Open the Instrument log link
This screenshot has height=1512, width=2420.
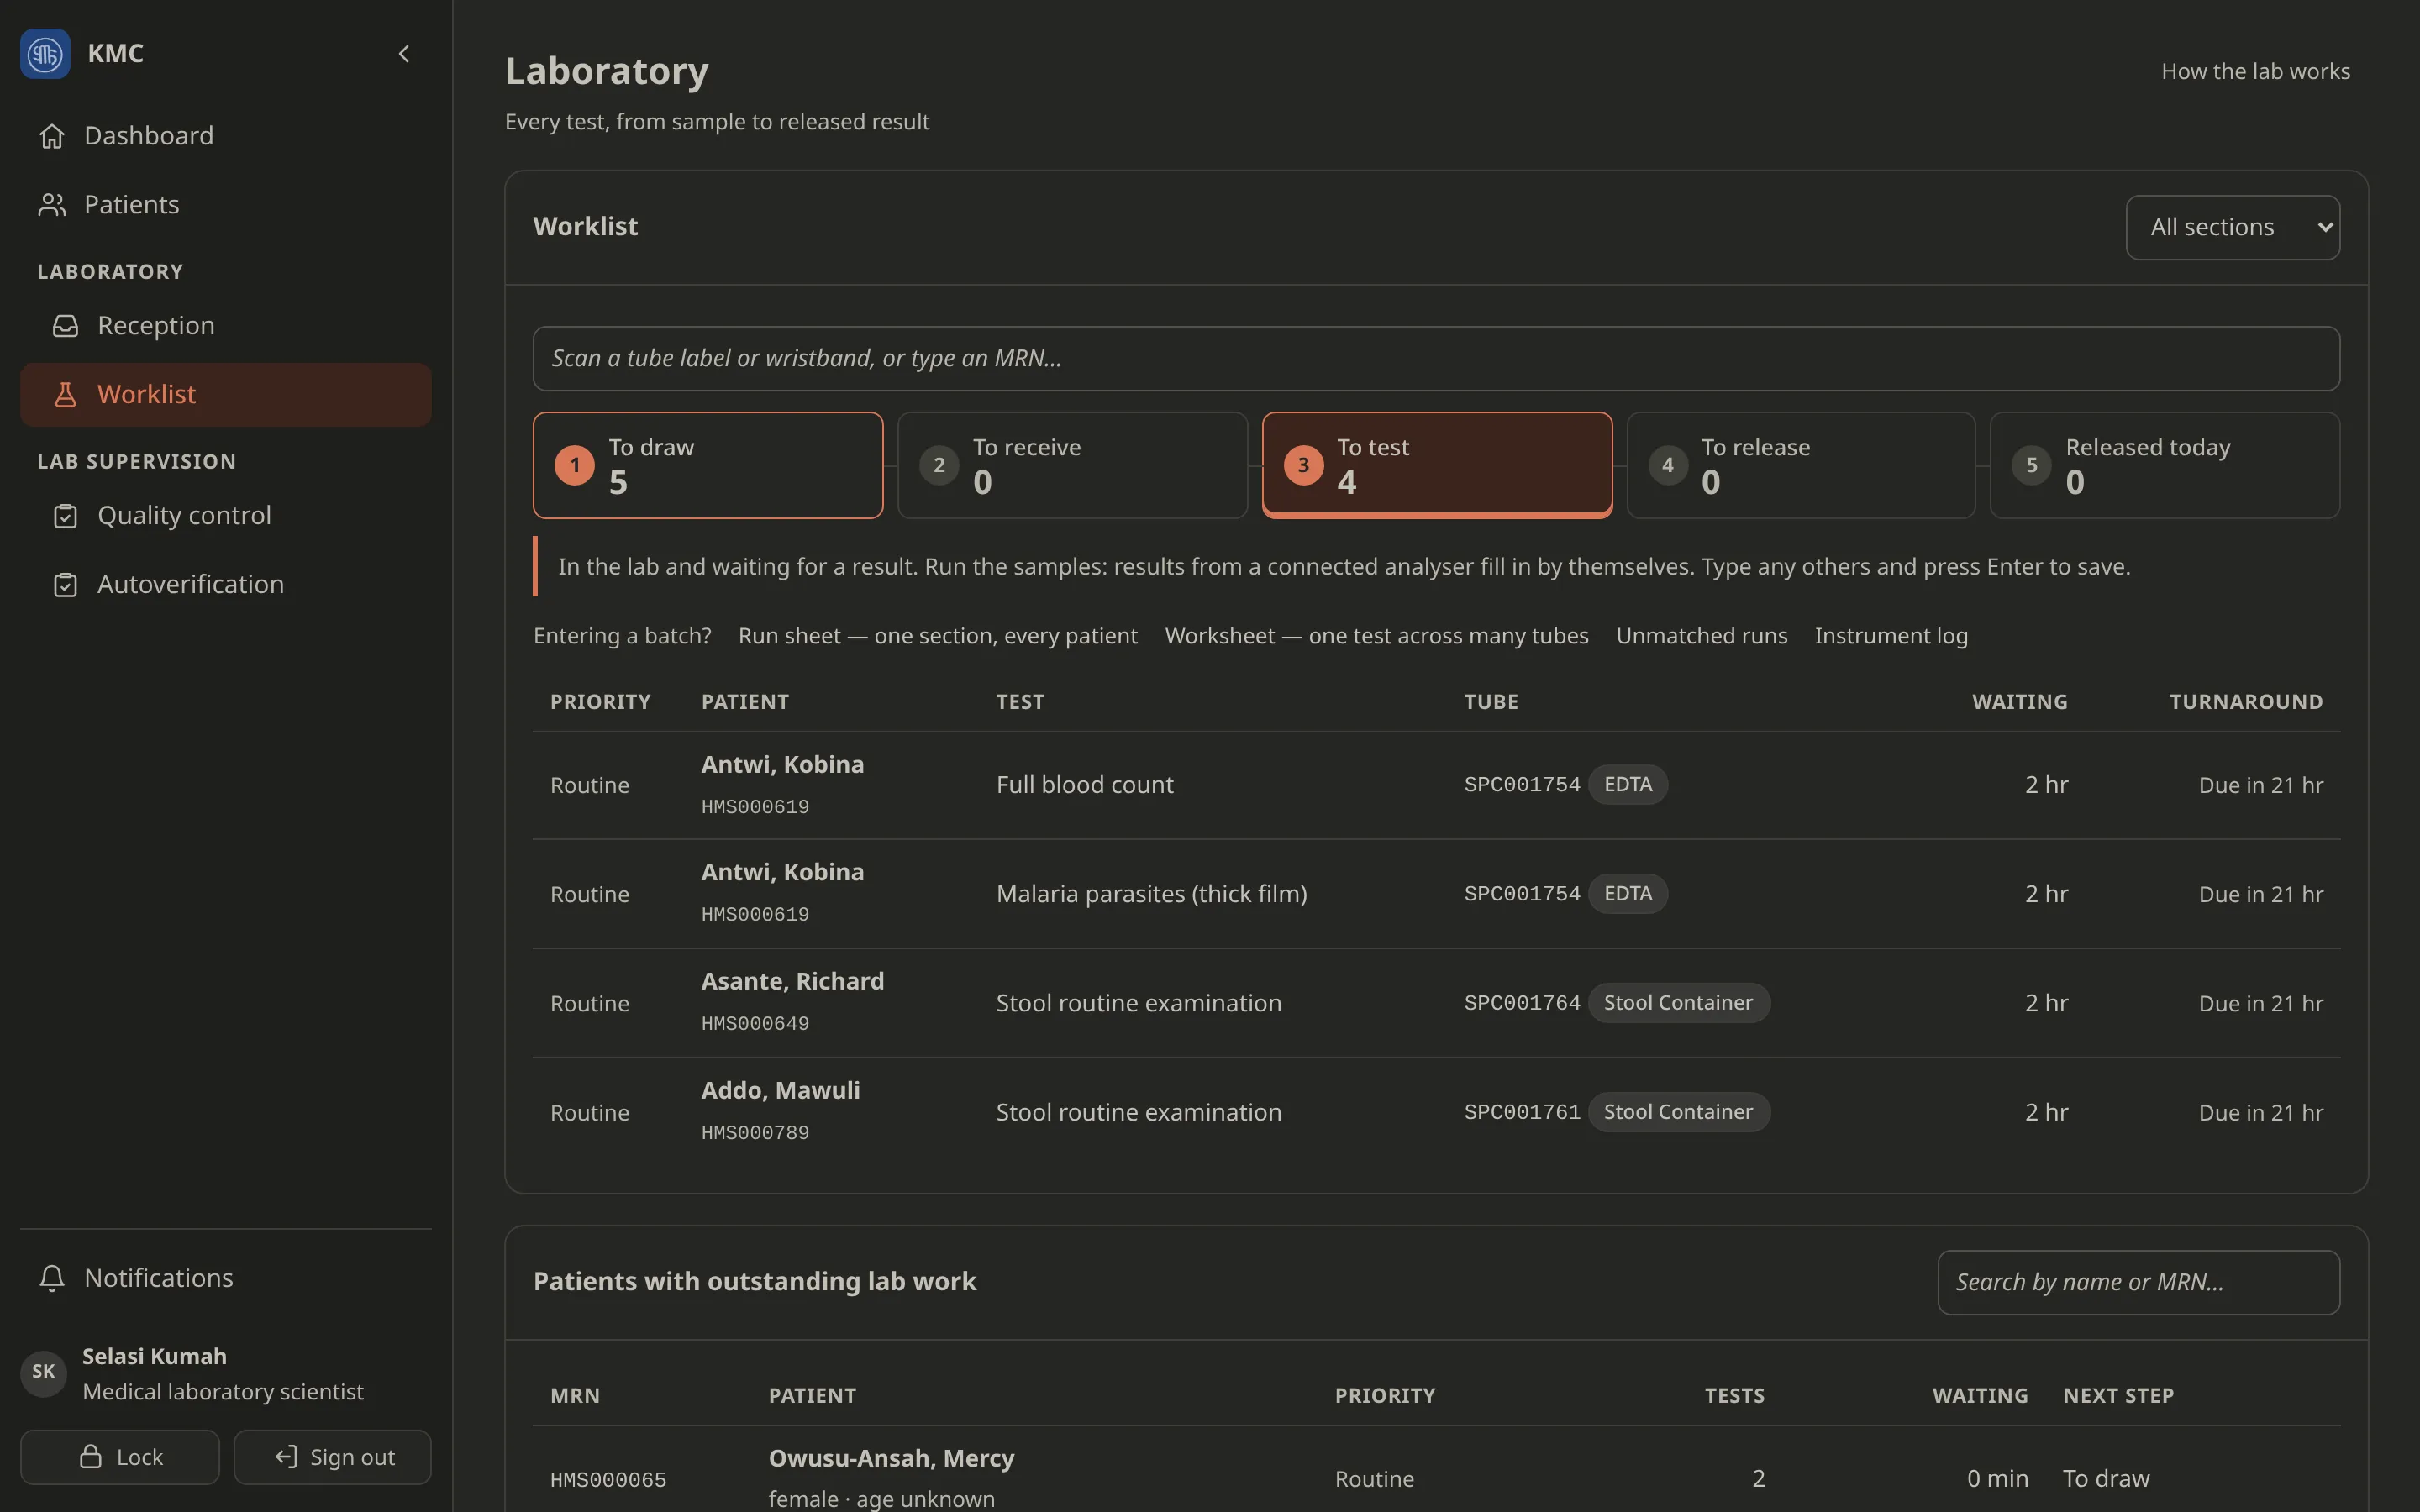click(1891, 636)
